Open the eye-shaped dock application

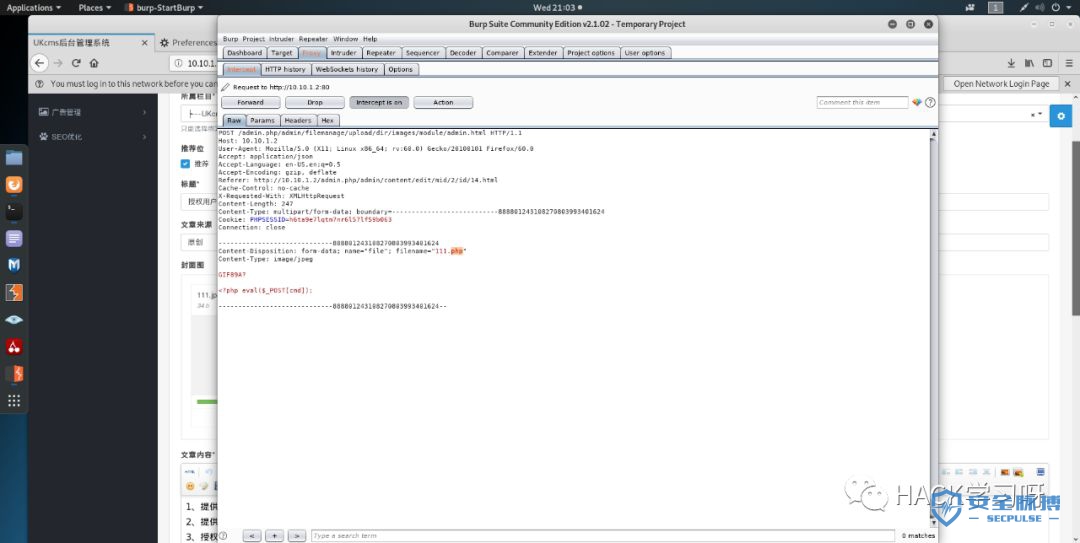pos(14,320)
